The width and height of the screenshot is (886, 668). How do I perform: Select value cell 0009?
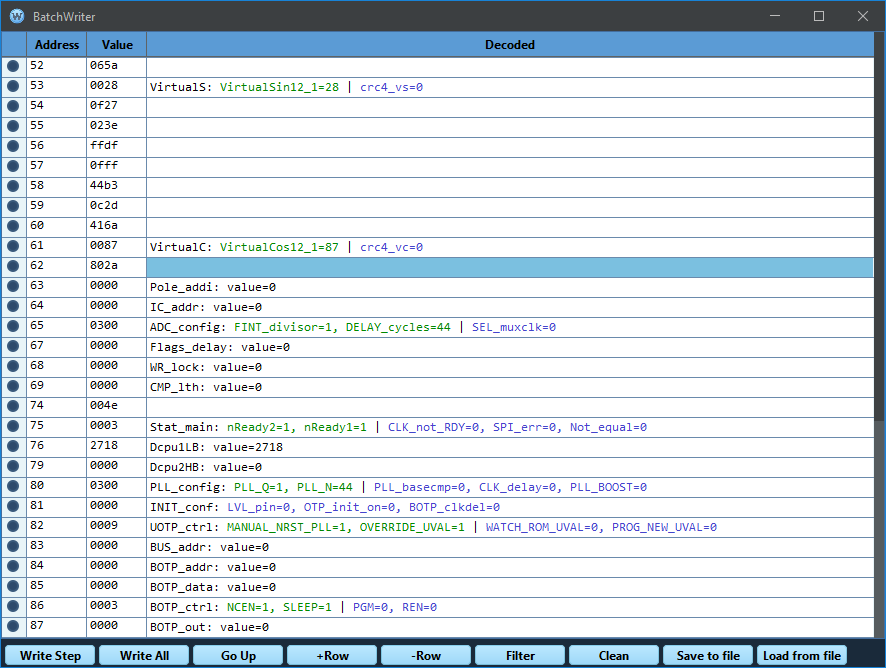116,526
